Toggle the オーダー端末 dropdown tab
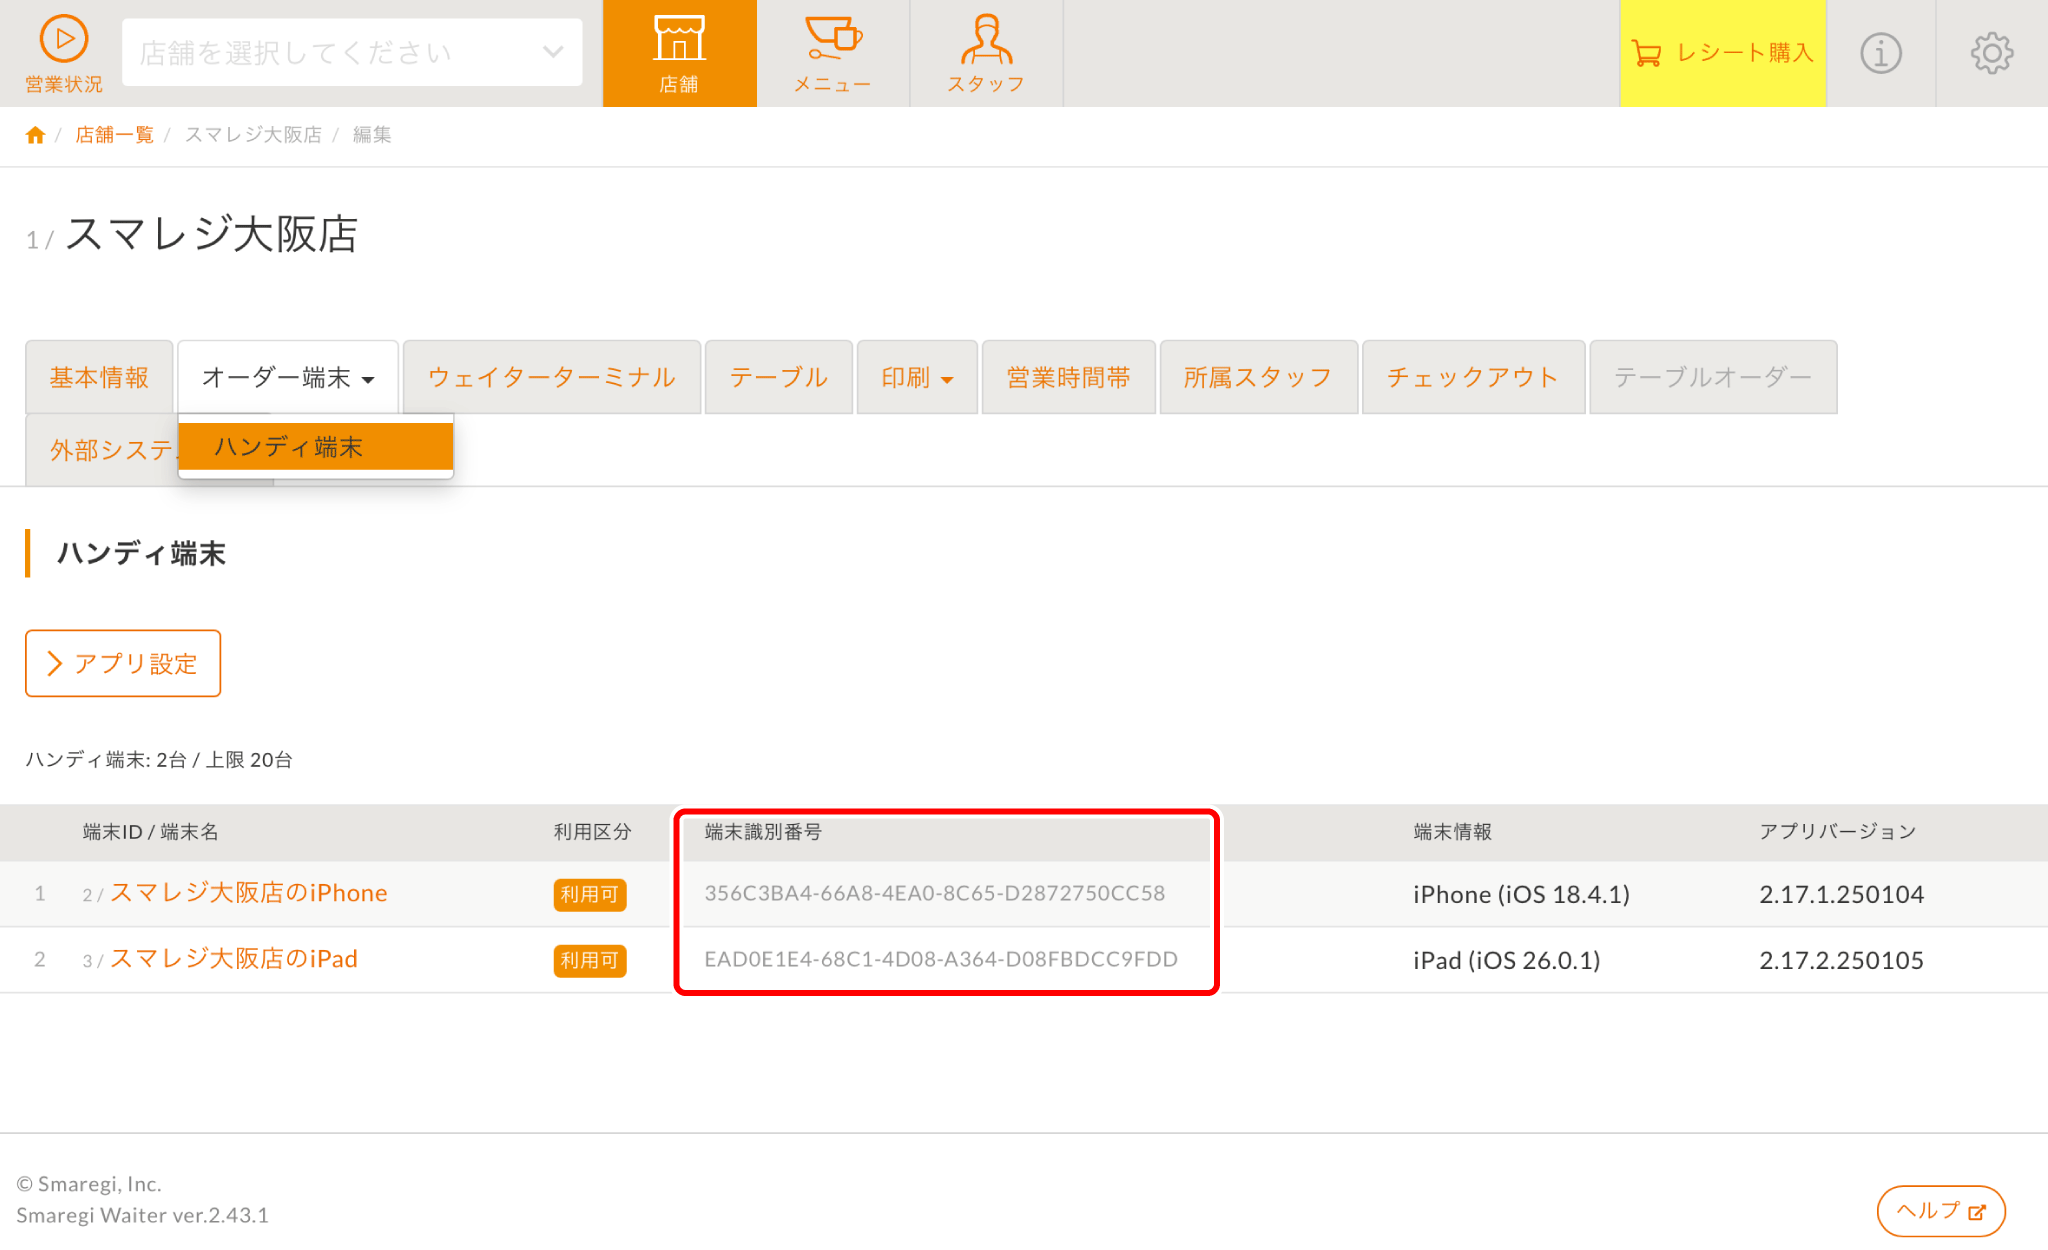Screen dimensions: 2048x1250 [x=287, y=377]
